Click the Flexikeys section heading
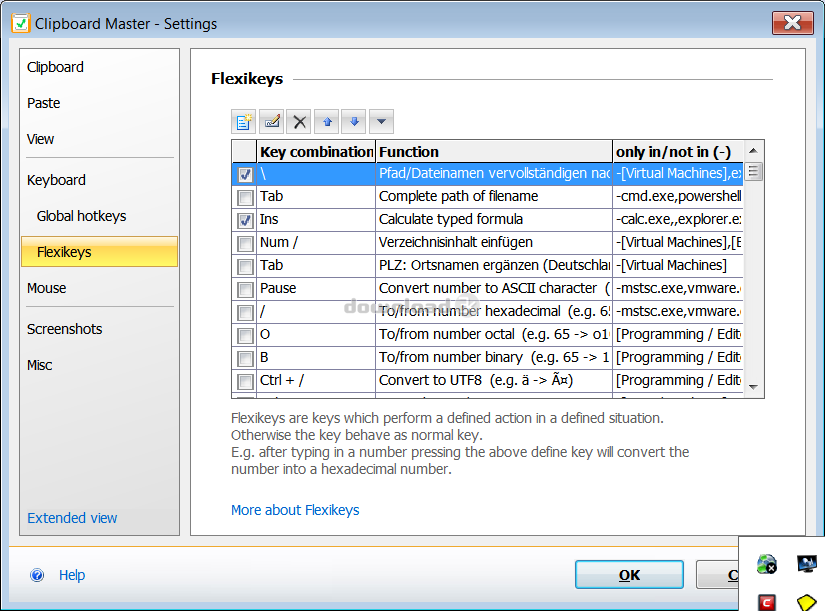This screenshot has width=825, height=611. (x=247, y=79)
